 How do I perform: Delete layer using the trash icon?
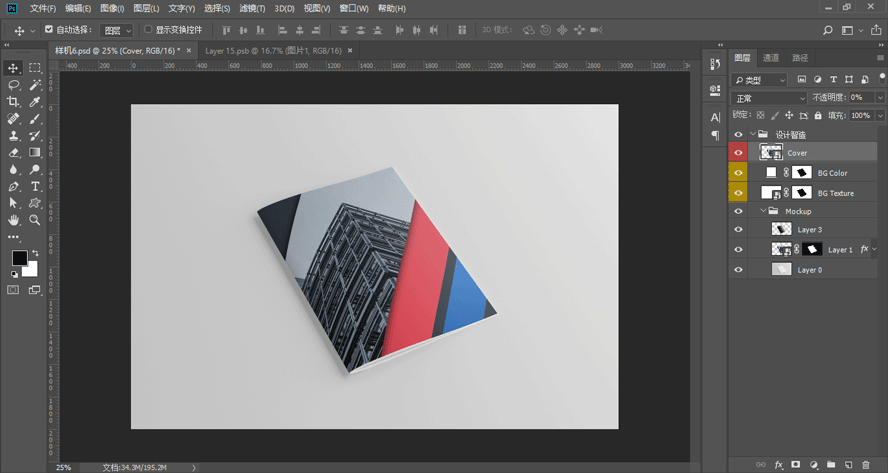pos(865,465)
